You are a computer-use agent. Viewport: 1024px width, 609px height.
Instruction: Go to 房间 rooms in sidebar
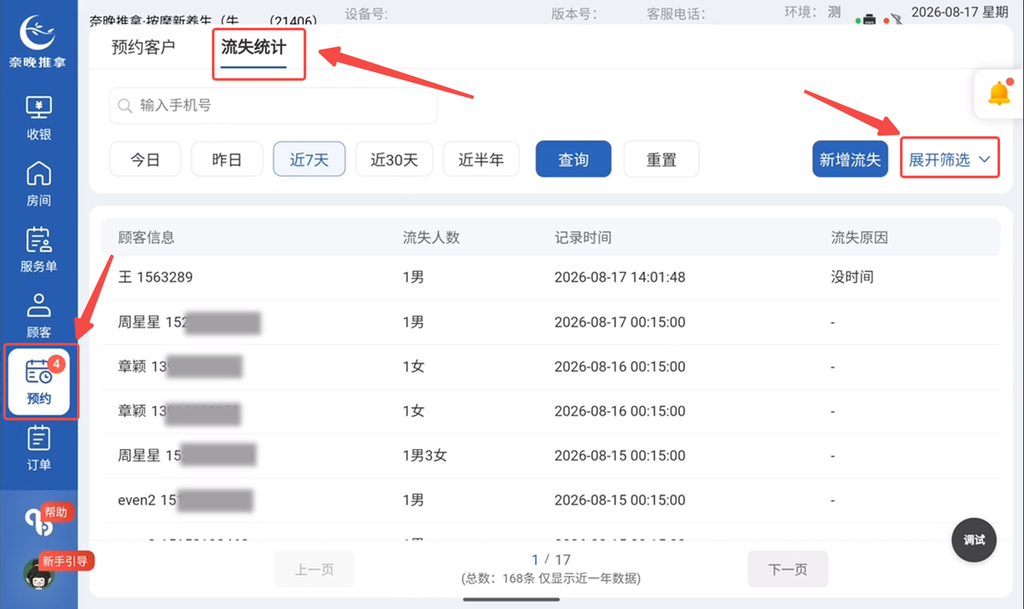(x=39, y=184)
